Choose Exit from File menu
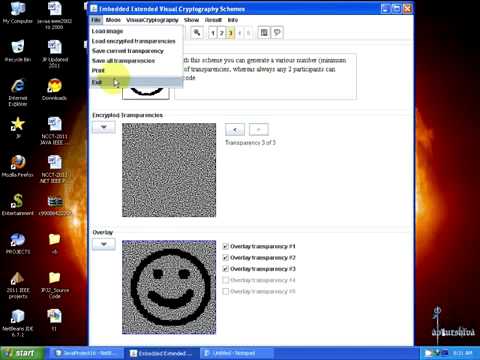 (x=137, y=82)
